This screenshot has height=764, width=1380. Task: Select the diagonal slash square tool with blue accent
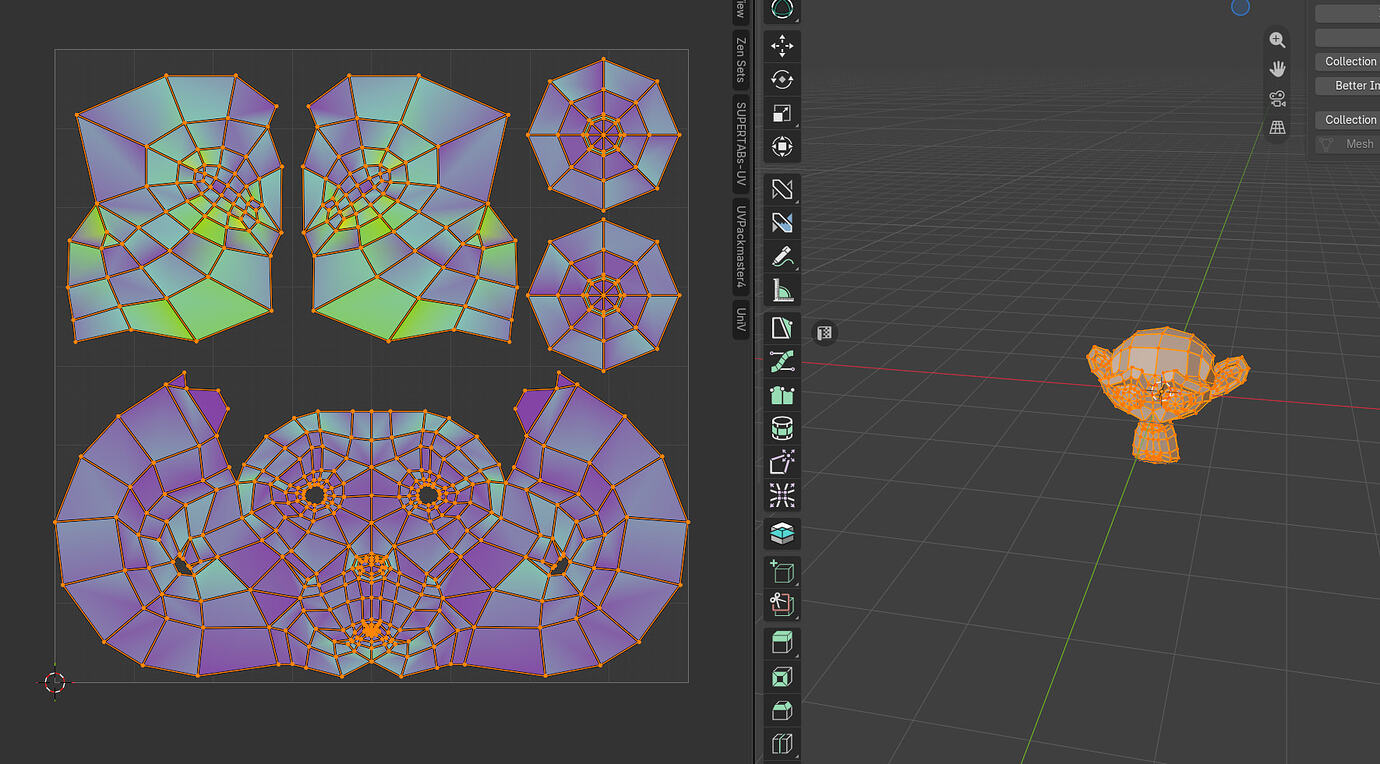point(782,222)
